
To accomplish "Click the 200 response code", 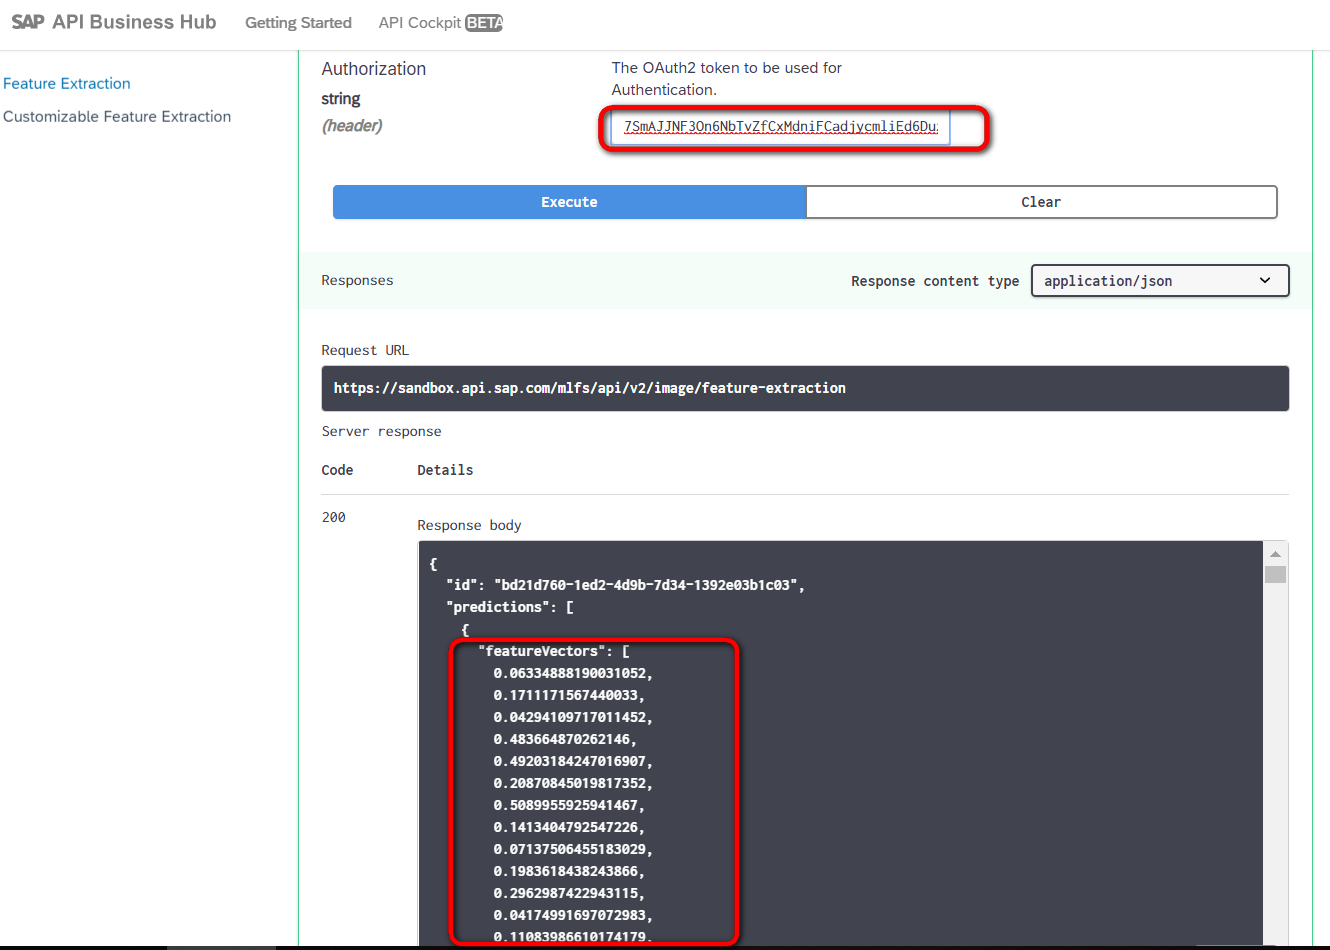I will point(334,517).
